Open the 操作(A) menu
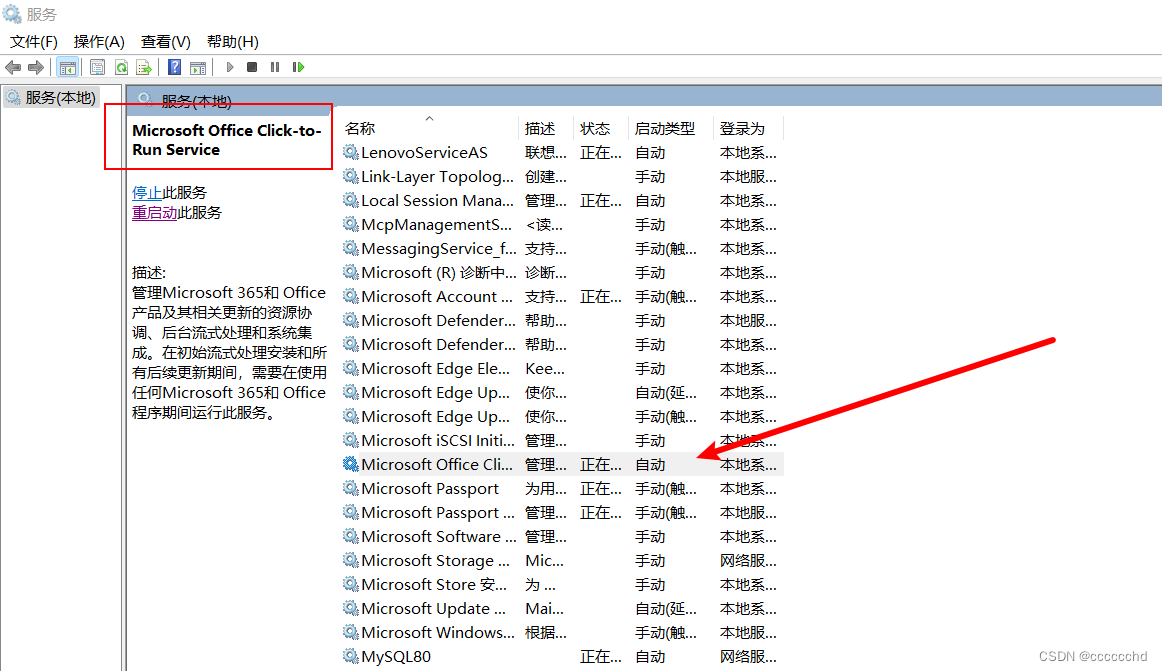The image size is (1162, 671). [x=99, y=42]
